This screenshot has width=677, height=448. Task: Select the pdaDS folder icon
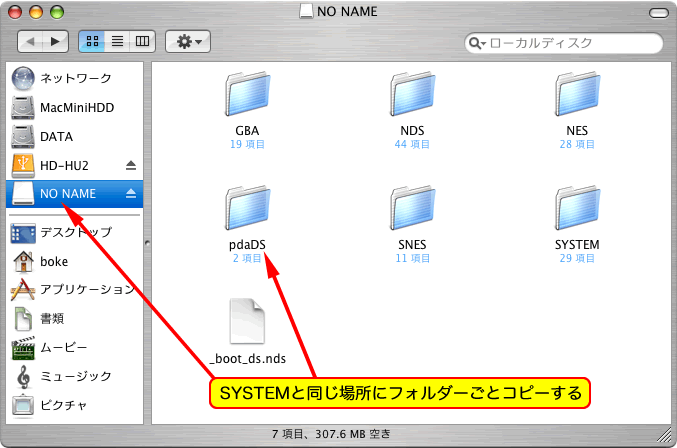(247, 208)
